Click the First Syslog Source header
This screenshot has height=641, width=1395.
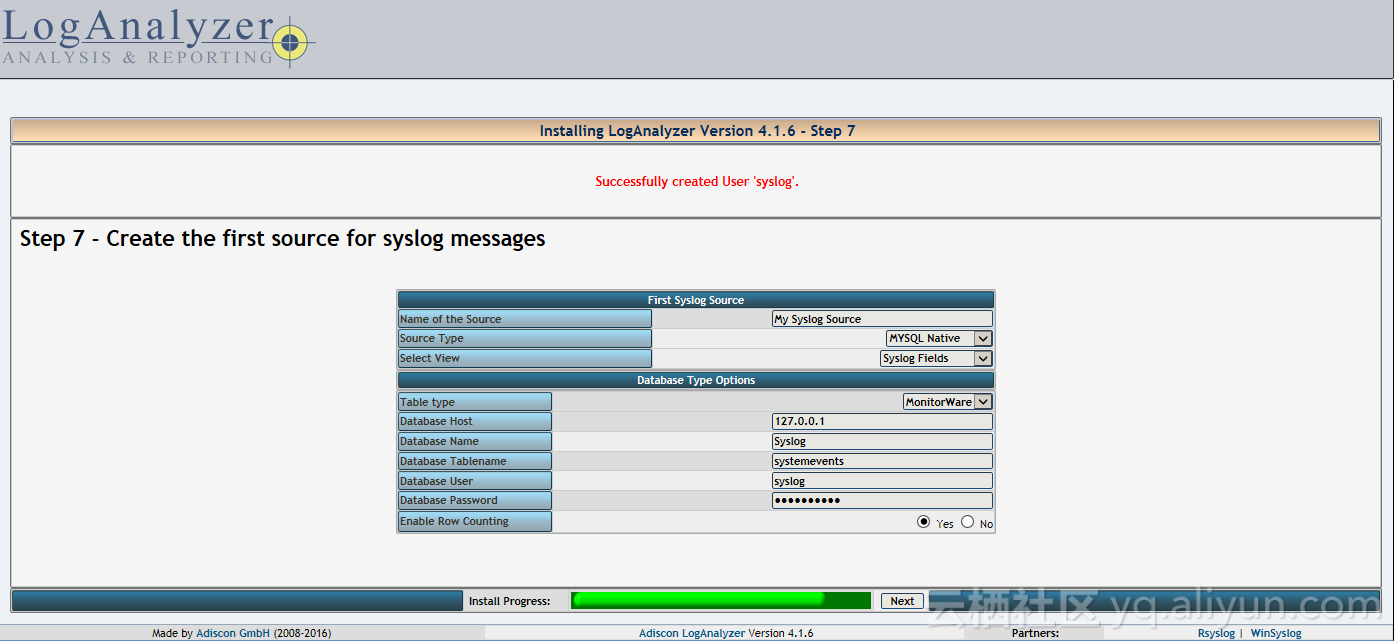coord(696,300)
